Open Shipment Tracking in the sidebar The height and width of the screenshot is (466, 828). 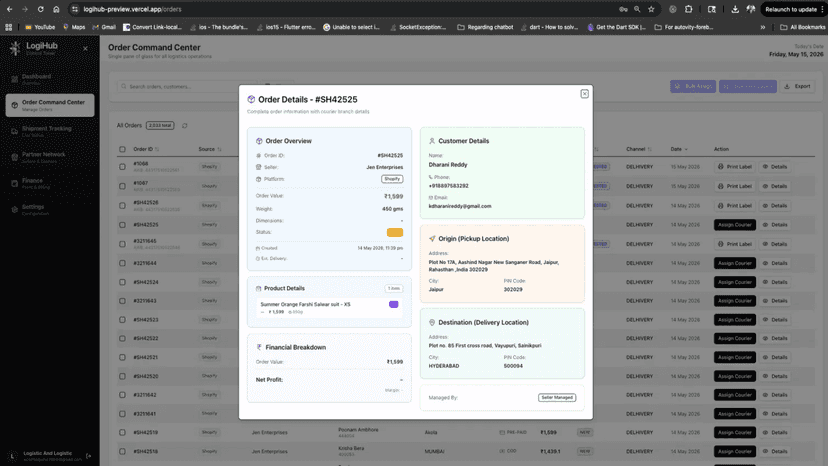click(x=50, y=131)
